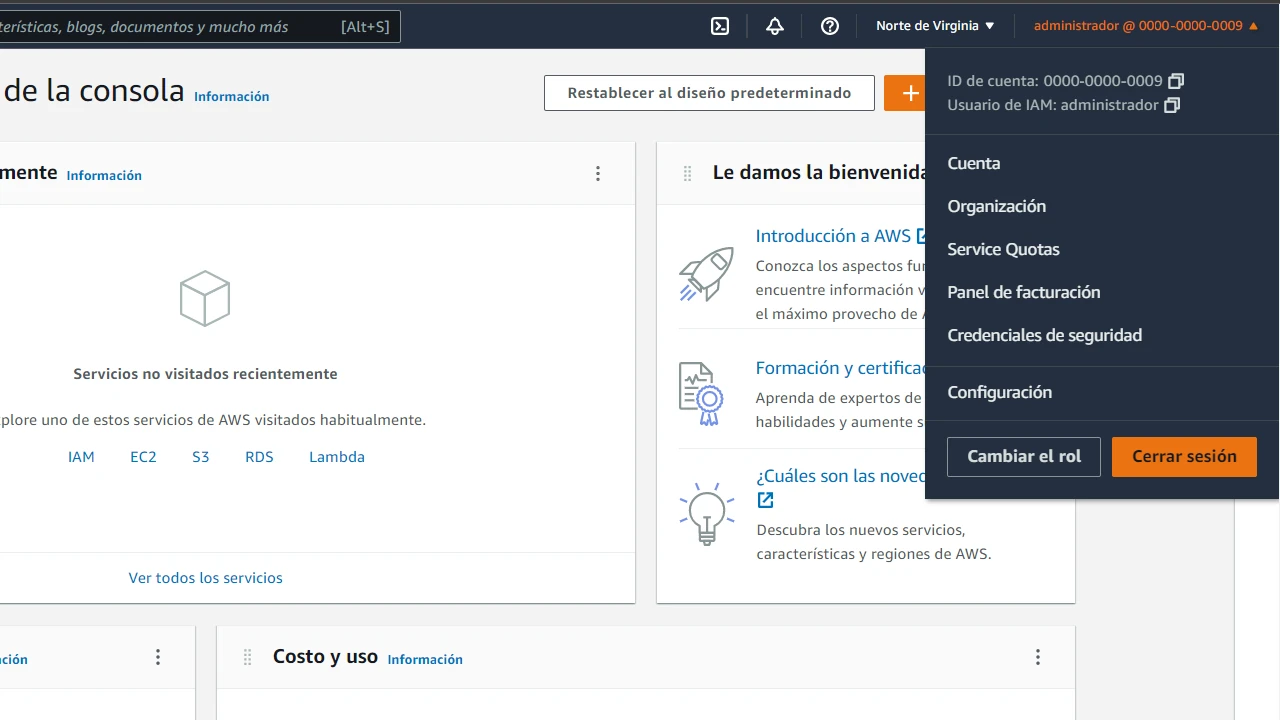Click the orange plus add widgets button
Screen dimensions: 1280x720
coord(905,93)
